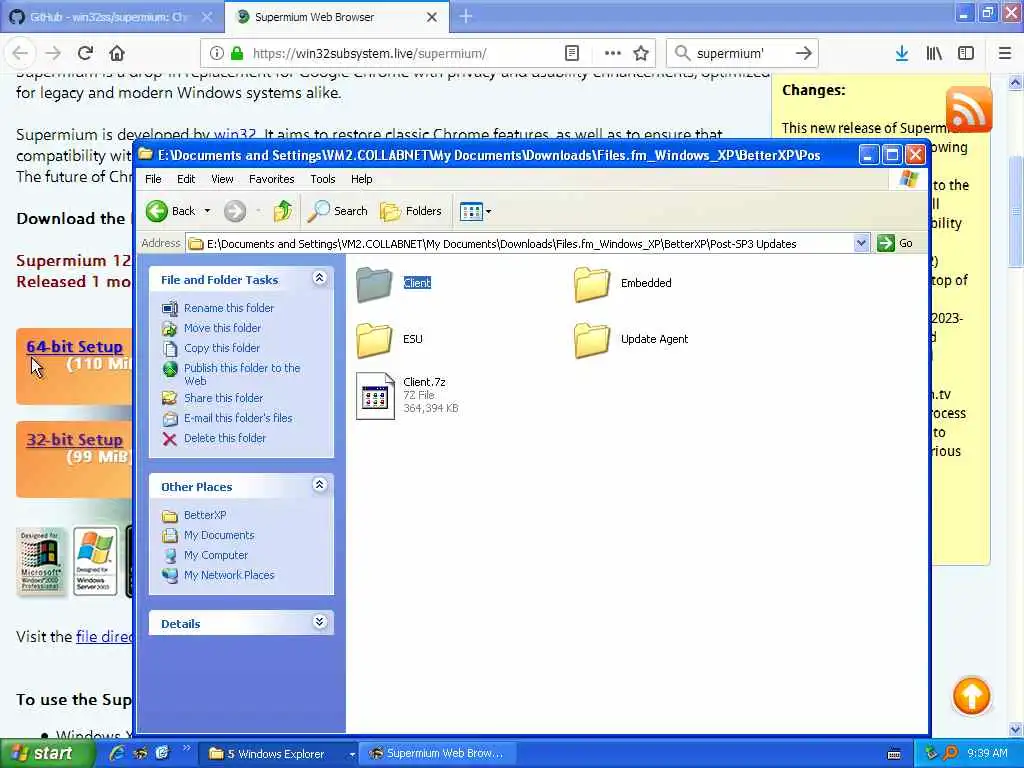Open Firefox downloads panel
Screen dimensions: 1024x768
click(x=902, y=53)
